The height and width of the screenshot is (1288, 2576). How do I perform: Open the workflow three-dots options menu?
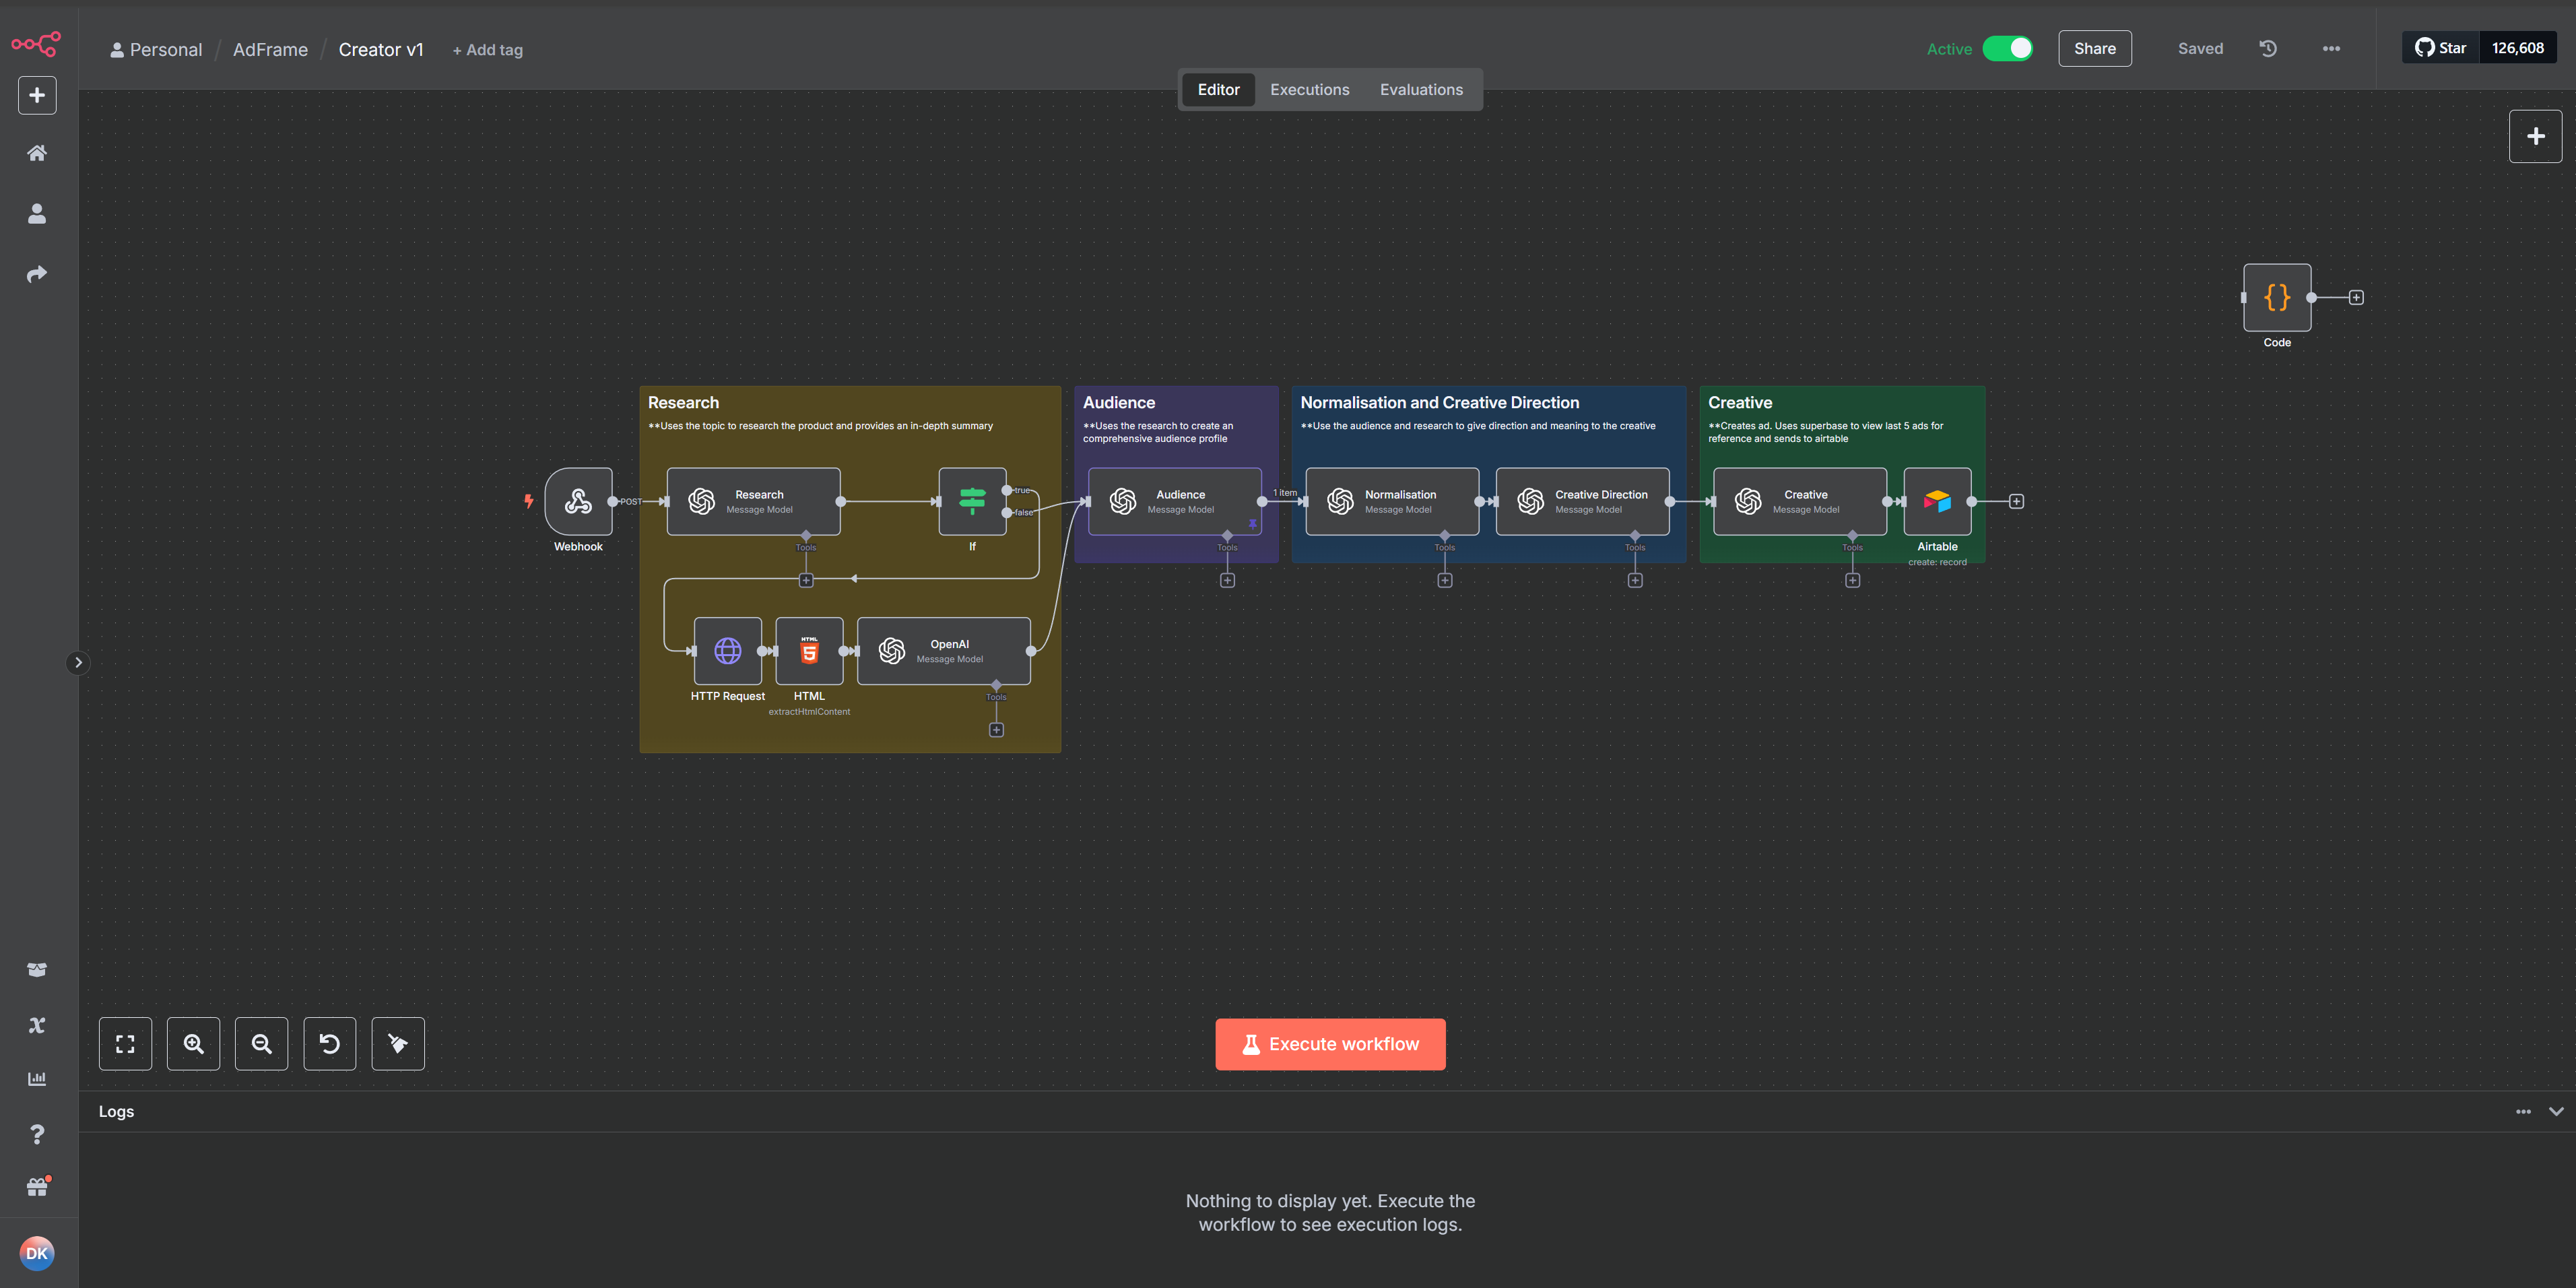2331,48
